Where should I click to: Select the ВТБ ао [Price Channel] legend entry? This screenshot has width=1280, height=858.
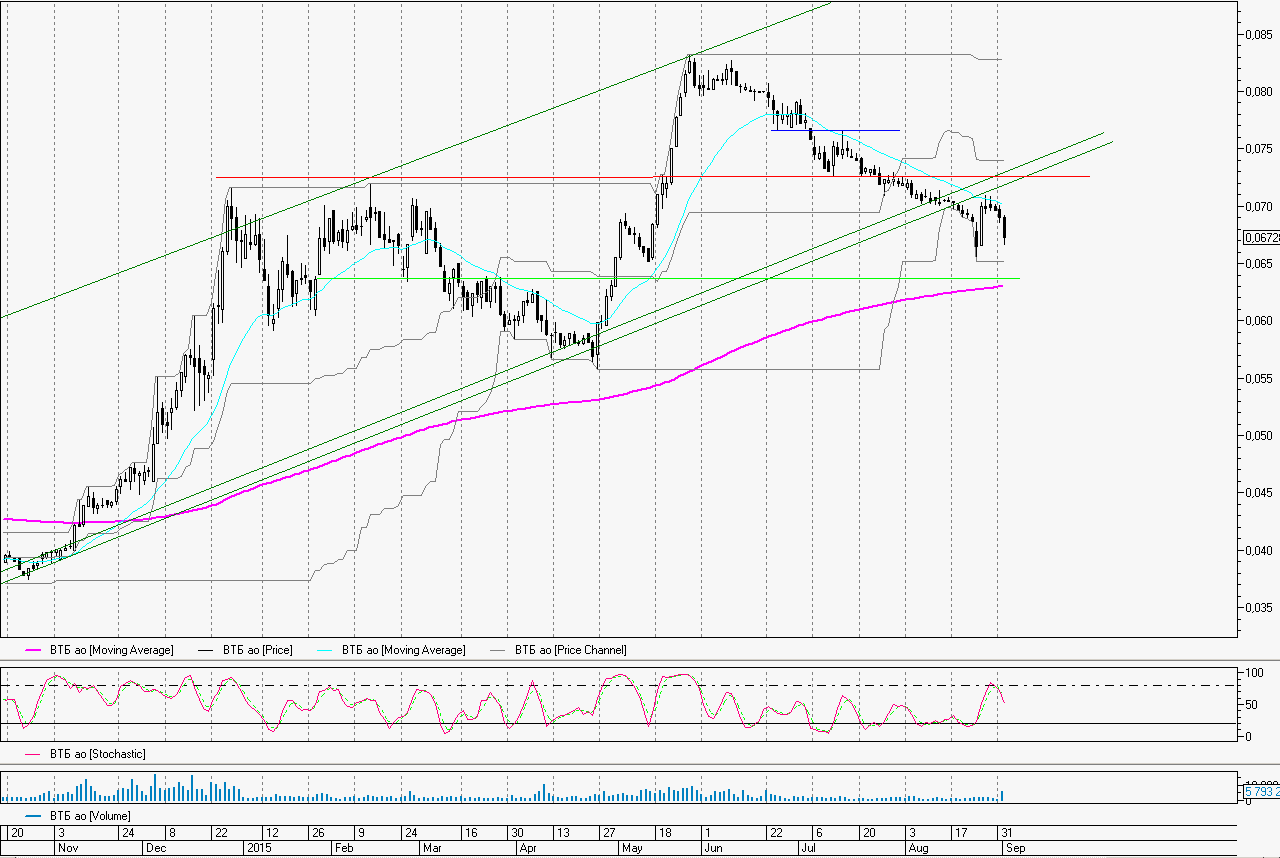coord(571,651)
